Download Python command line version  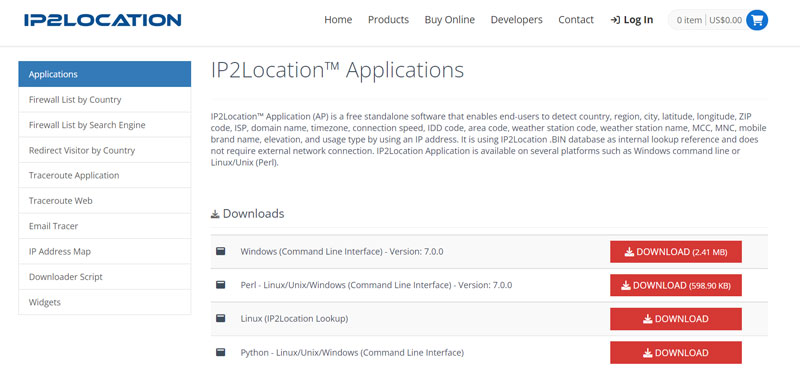[676, 353]
